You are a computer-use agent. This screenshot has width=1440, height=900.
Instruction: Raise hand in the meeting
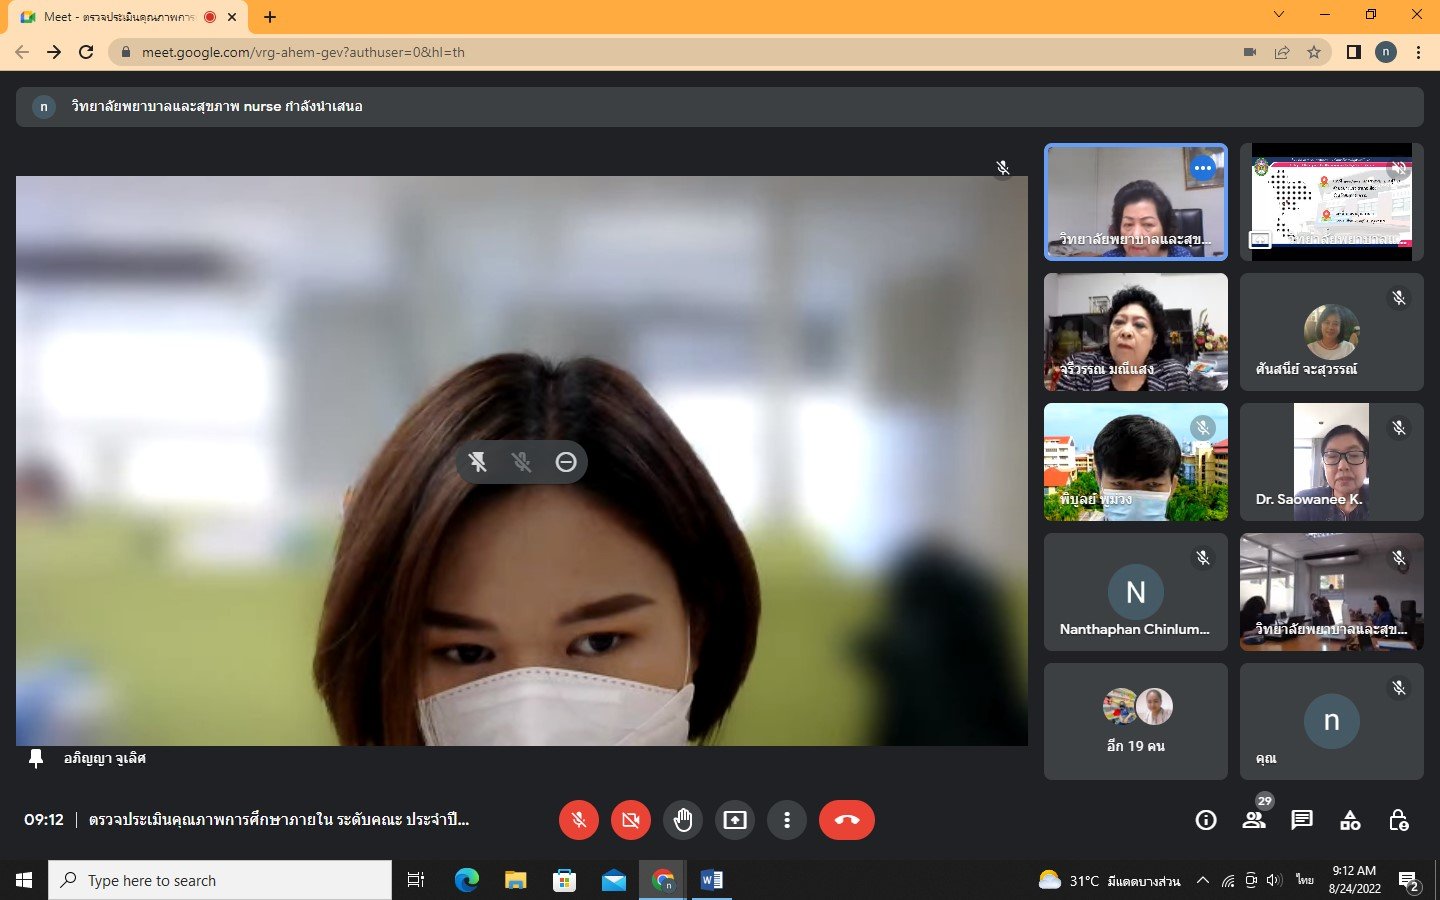pos(683,820)
